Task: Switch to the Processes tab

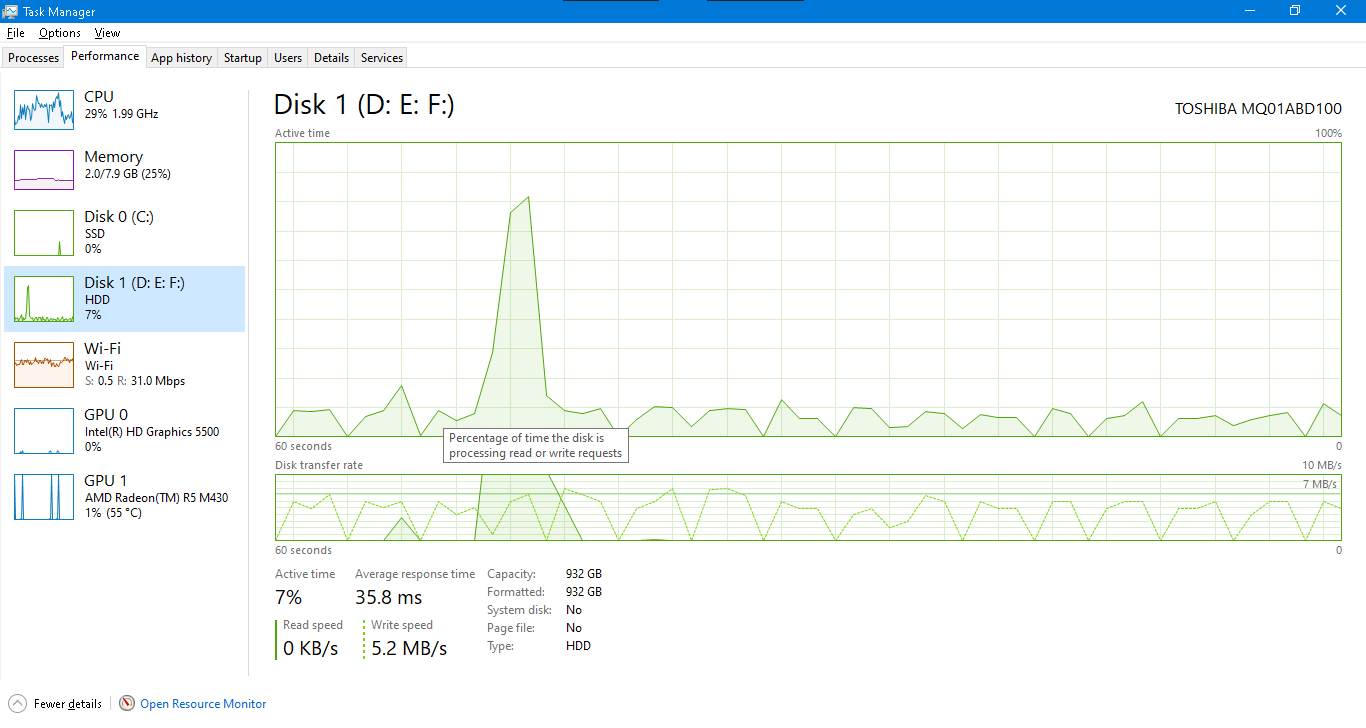Action: 34,58
